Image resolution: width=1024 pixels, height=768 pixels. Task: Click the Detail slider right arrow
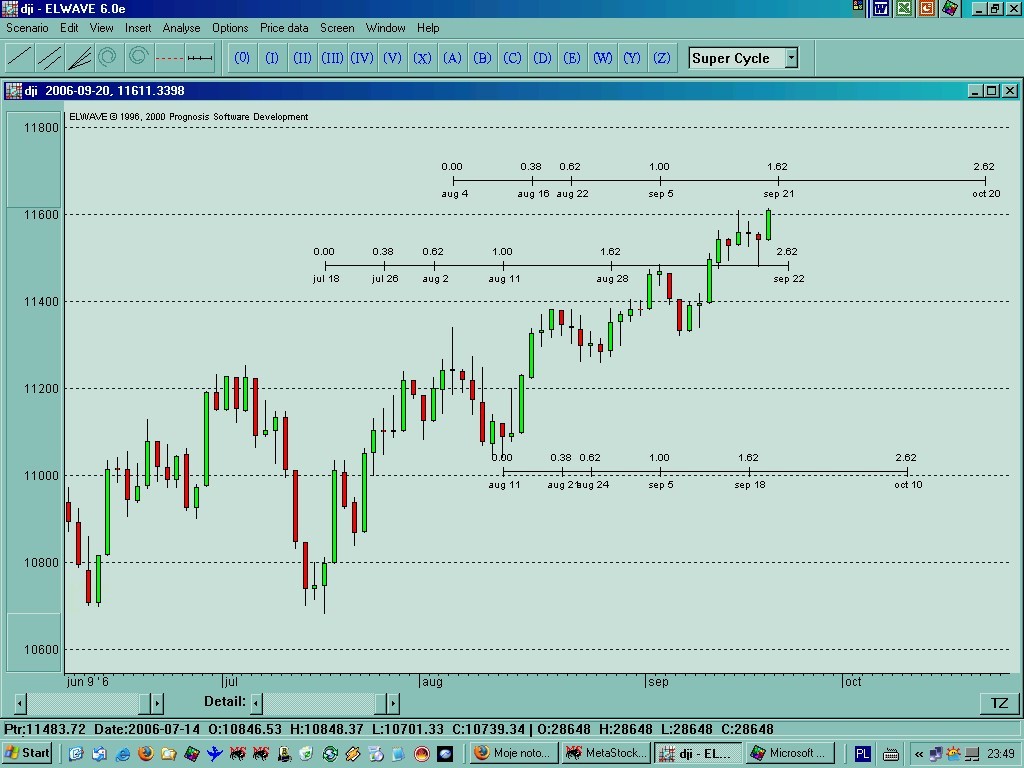tap(392, 703)
